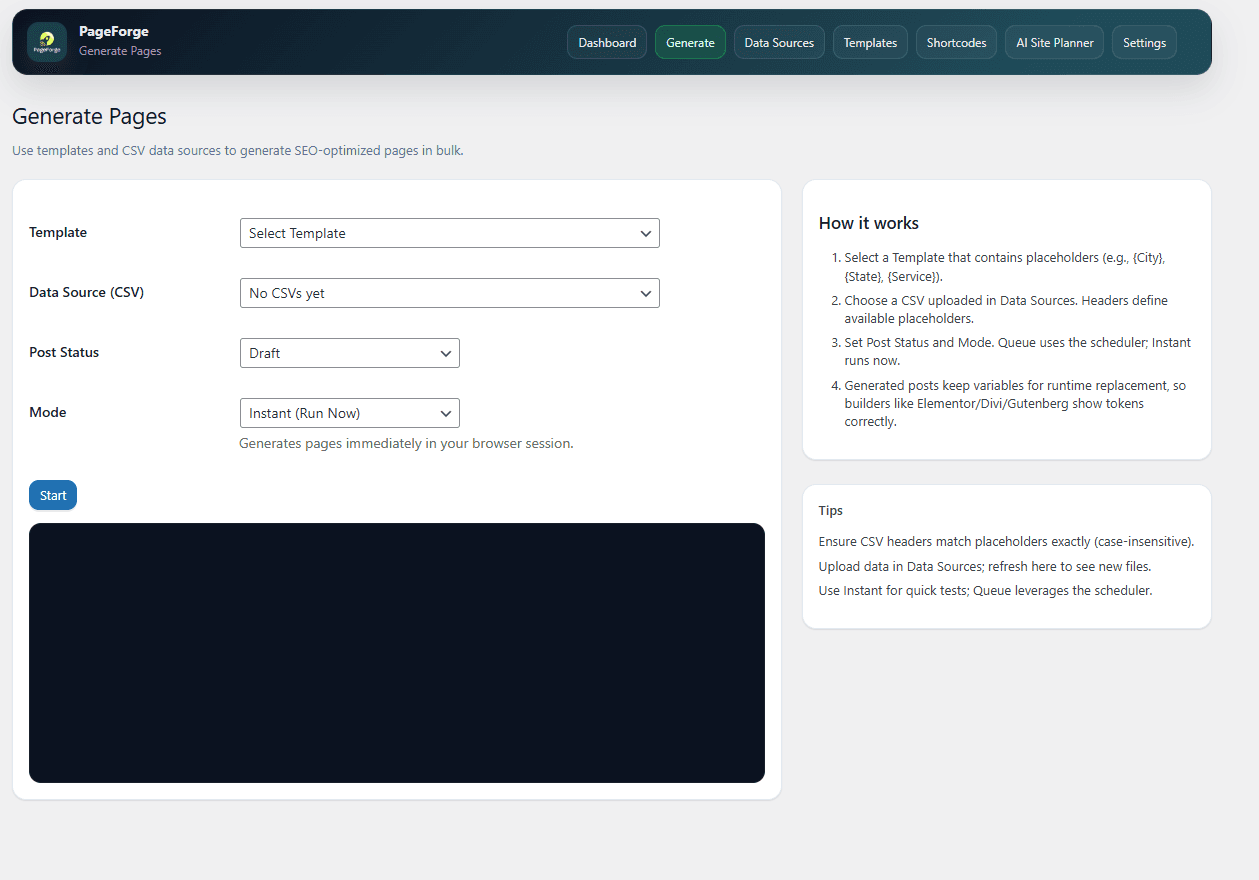This screenshot has width=1259, height=880.
Task: Open the Template selection dropdown
Action: click(450, 233)
